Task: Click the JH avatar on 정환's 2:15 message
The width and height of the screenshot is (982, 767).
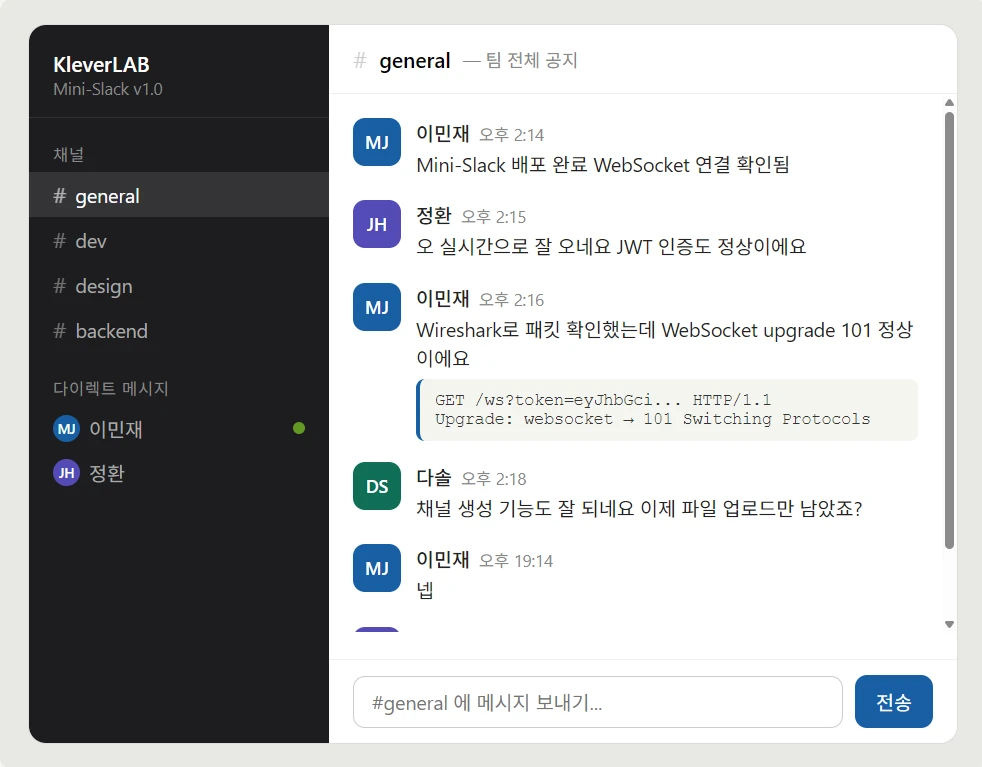Action: click(376, 224)
